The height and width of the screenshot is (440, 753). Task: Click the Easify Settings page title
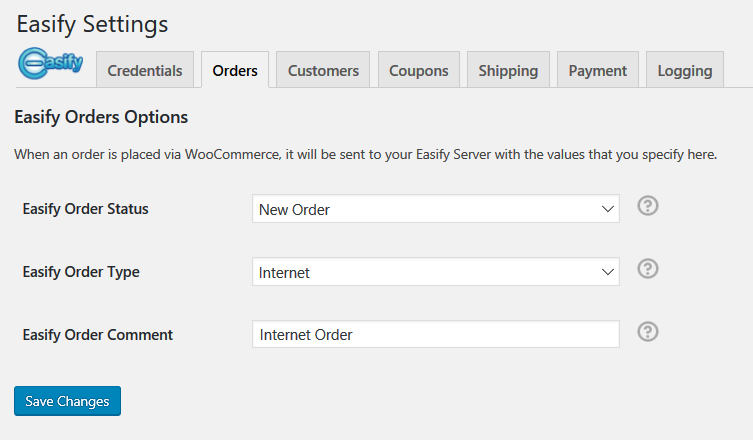92,24
